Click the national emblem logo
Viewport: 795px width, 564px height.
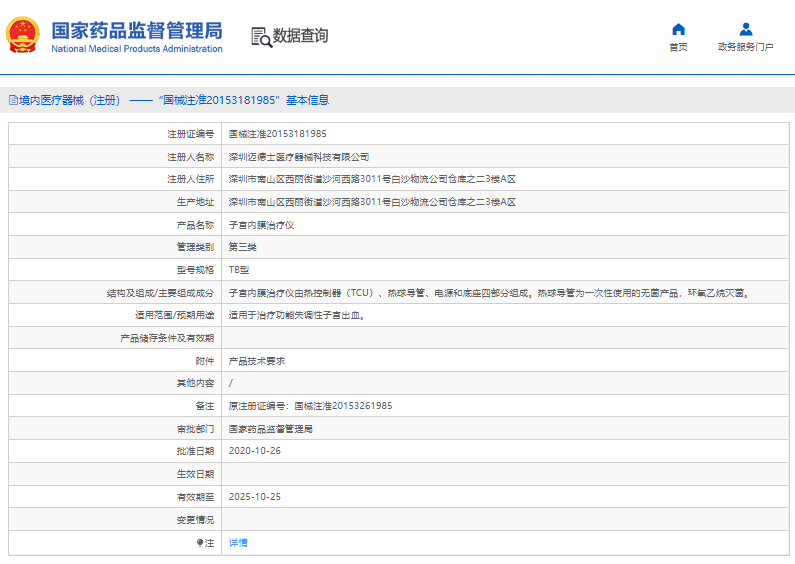click(x=23, y=35)
